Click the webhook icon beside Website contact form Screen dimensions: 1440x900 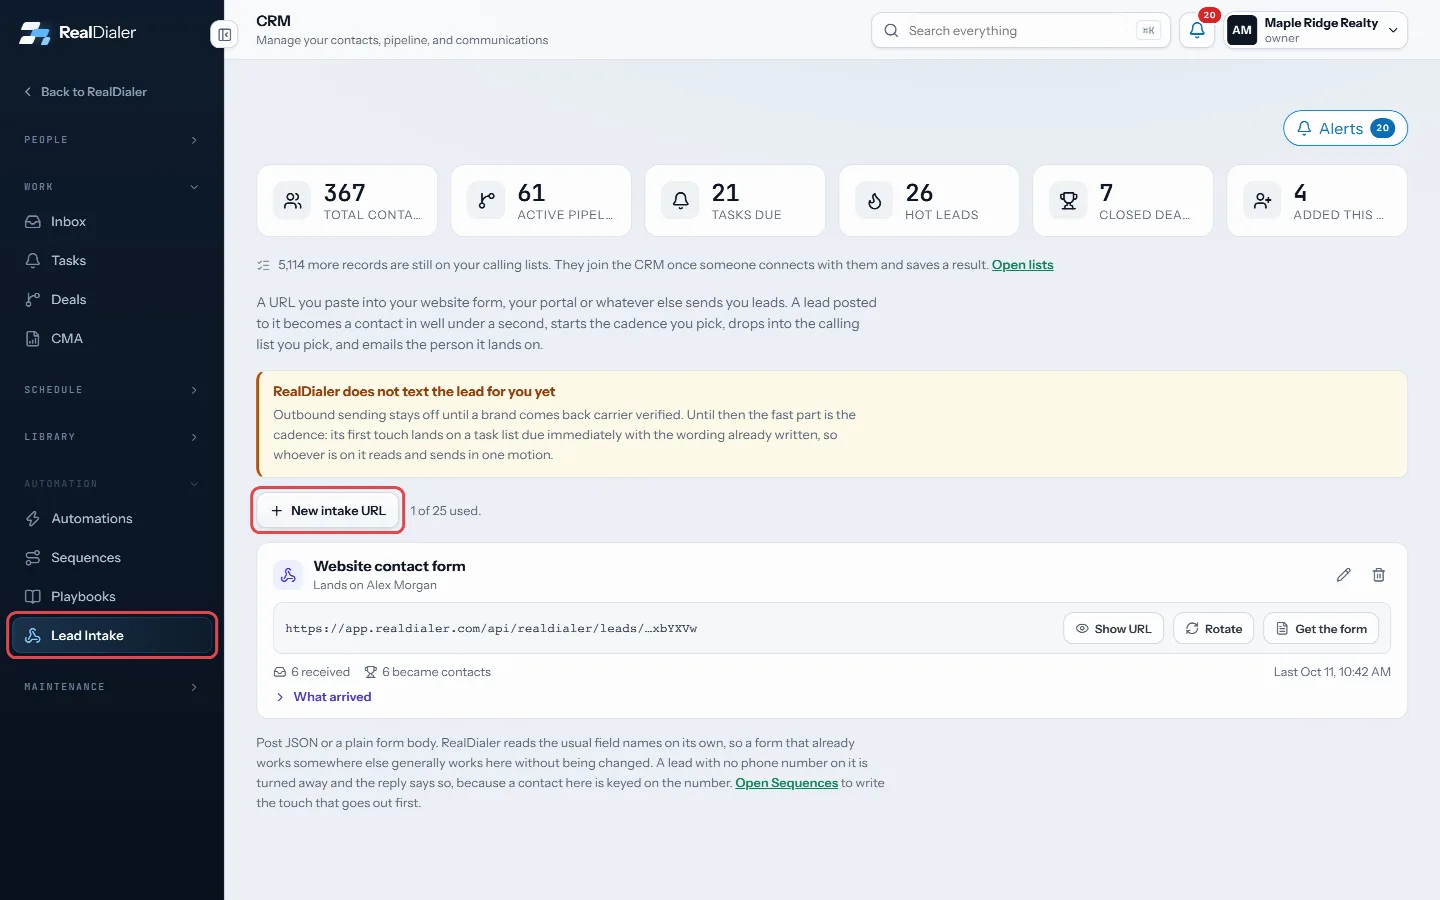tap(288, 575)
